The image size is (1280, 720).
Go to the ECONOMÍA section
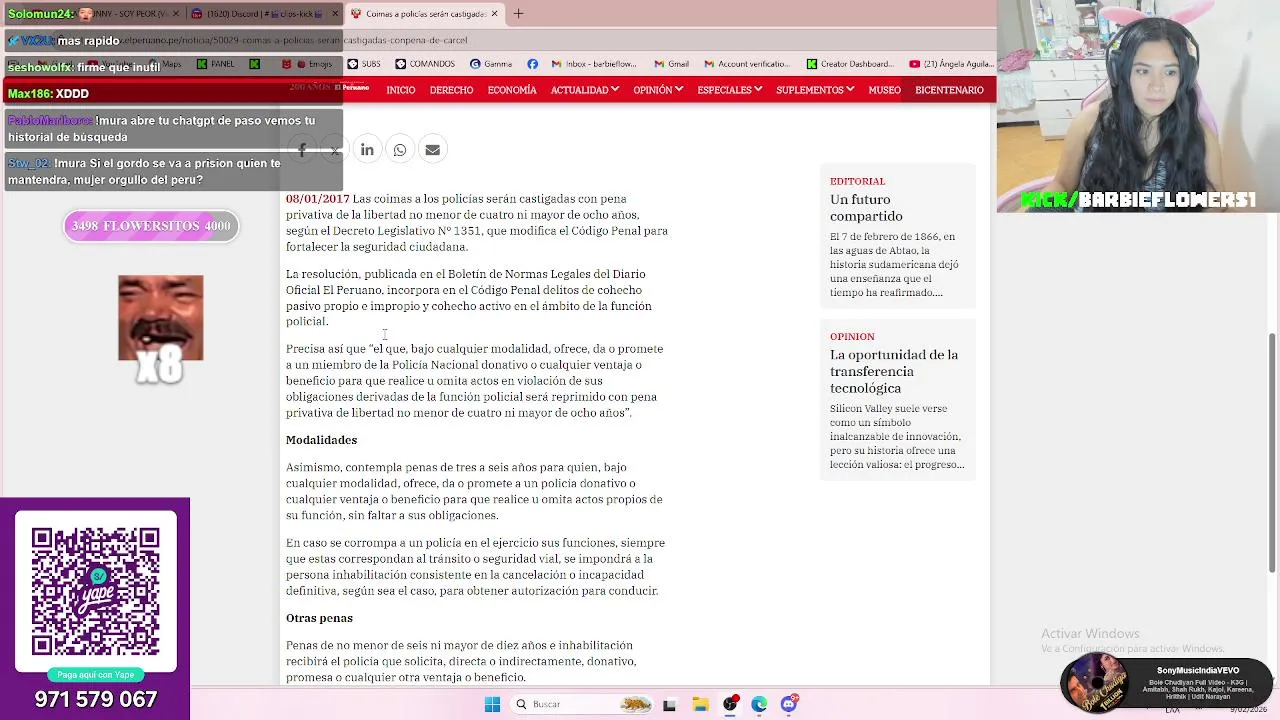(x=512, y=90)
